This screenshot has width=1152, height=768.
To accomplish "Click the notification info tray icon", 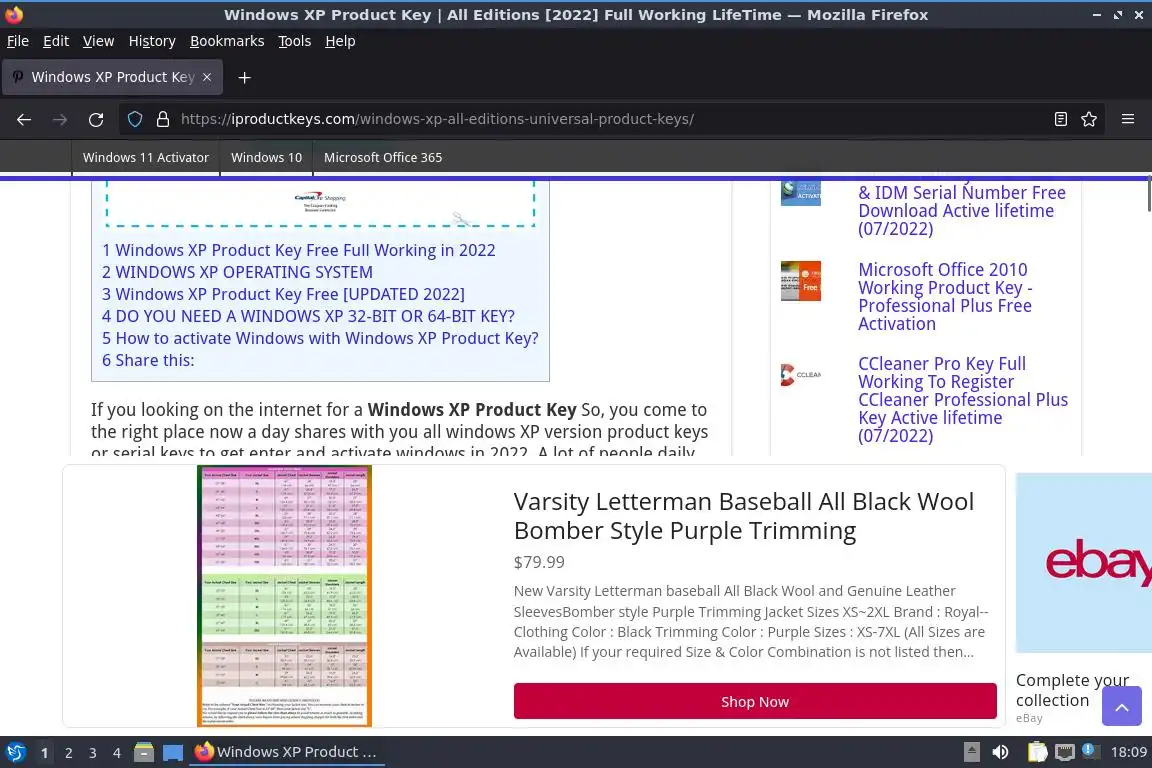I will coord(1090,751).
